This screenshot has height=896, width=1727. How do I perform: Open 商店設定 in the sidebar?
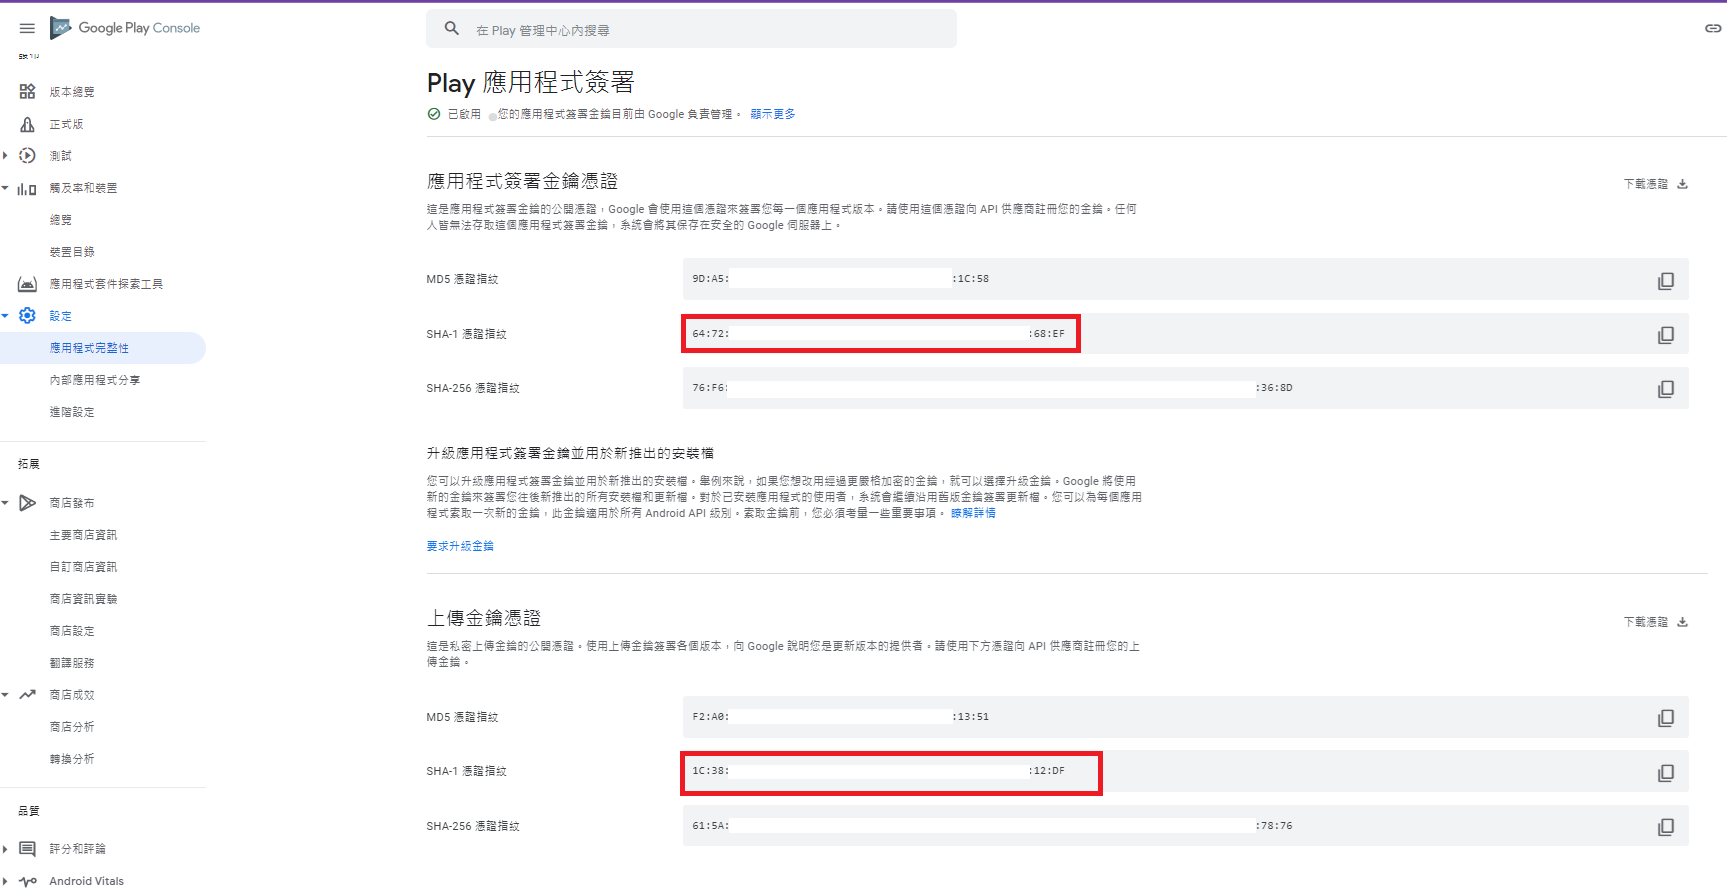coord(72,631)
